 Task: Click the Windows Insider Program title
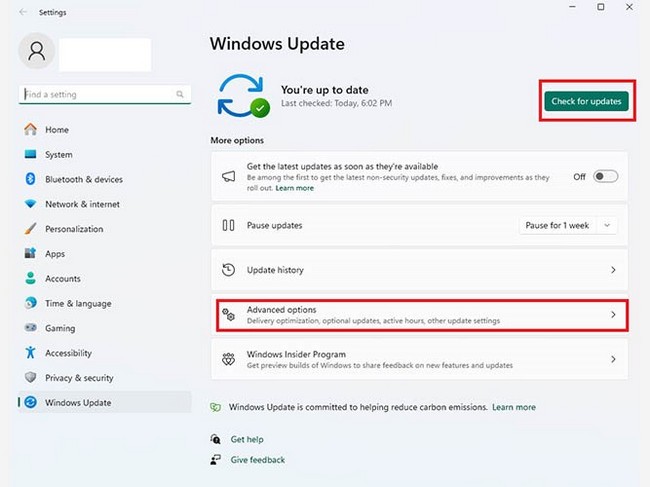tap(296, 354)
